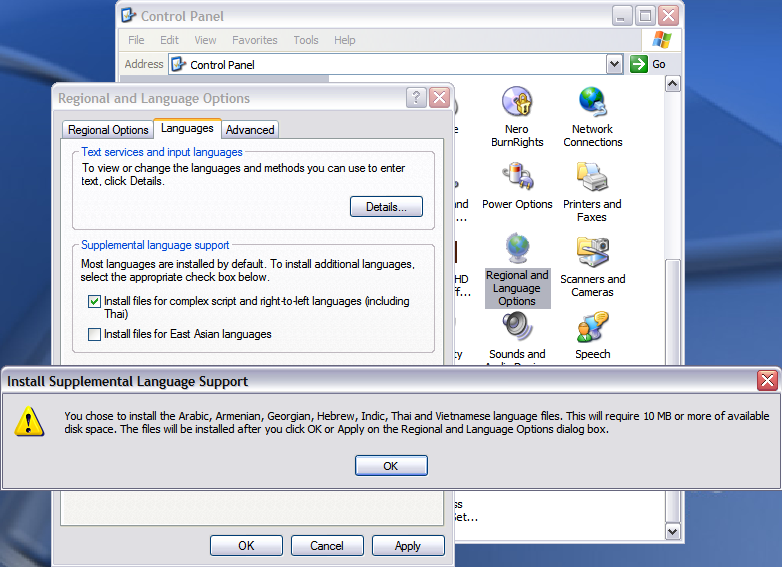782x567 pixels.
Task: Click OK in Regional and Language Options
Action: pyautogui.click(x=246, y=546)
